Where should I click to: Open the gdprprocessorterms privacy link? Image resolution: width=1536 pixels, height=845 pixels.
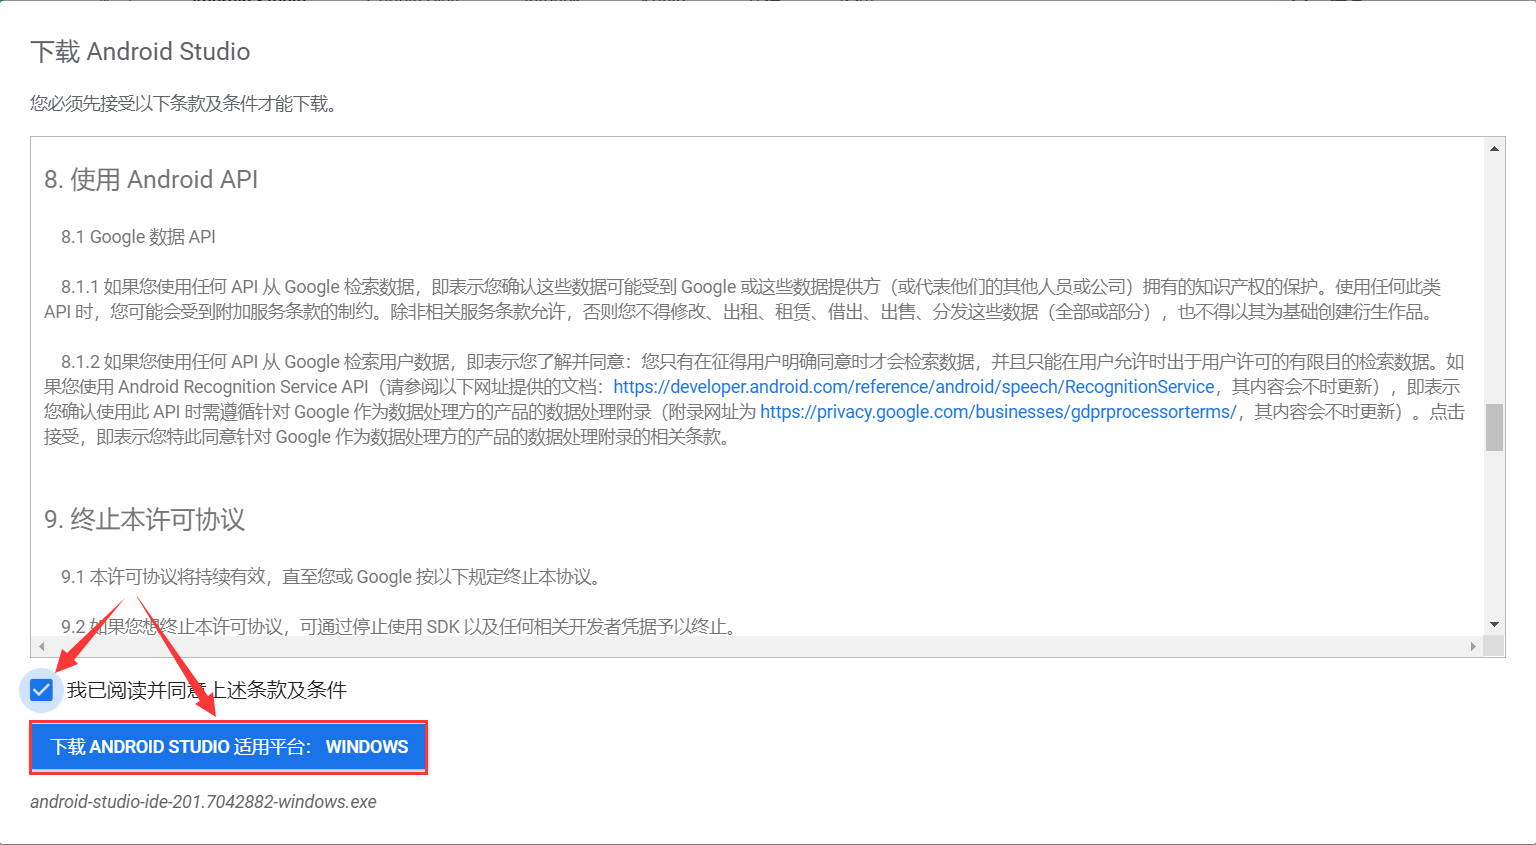click(998, 412)
